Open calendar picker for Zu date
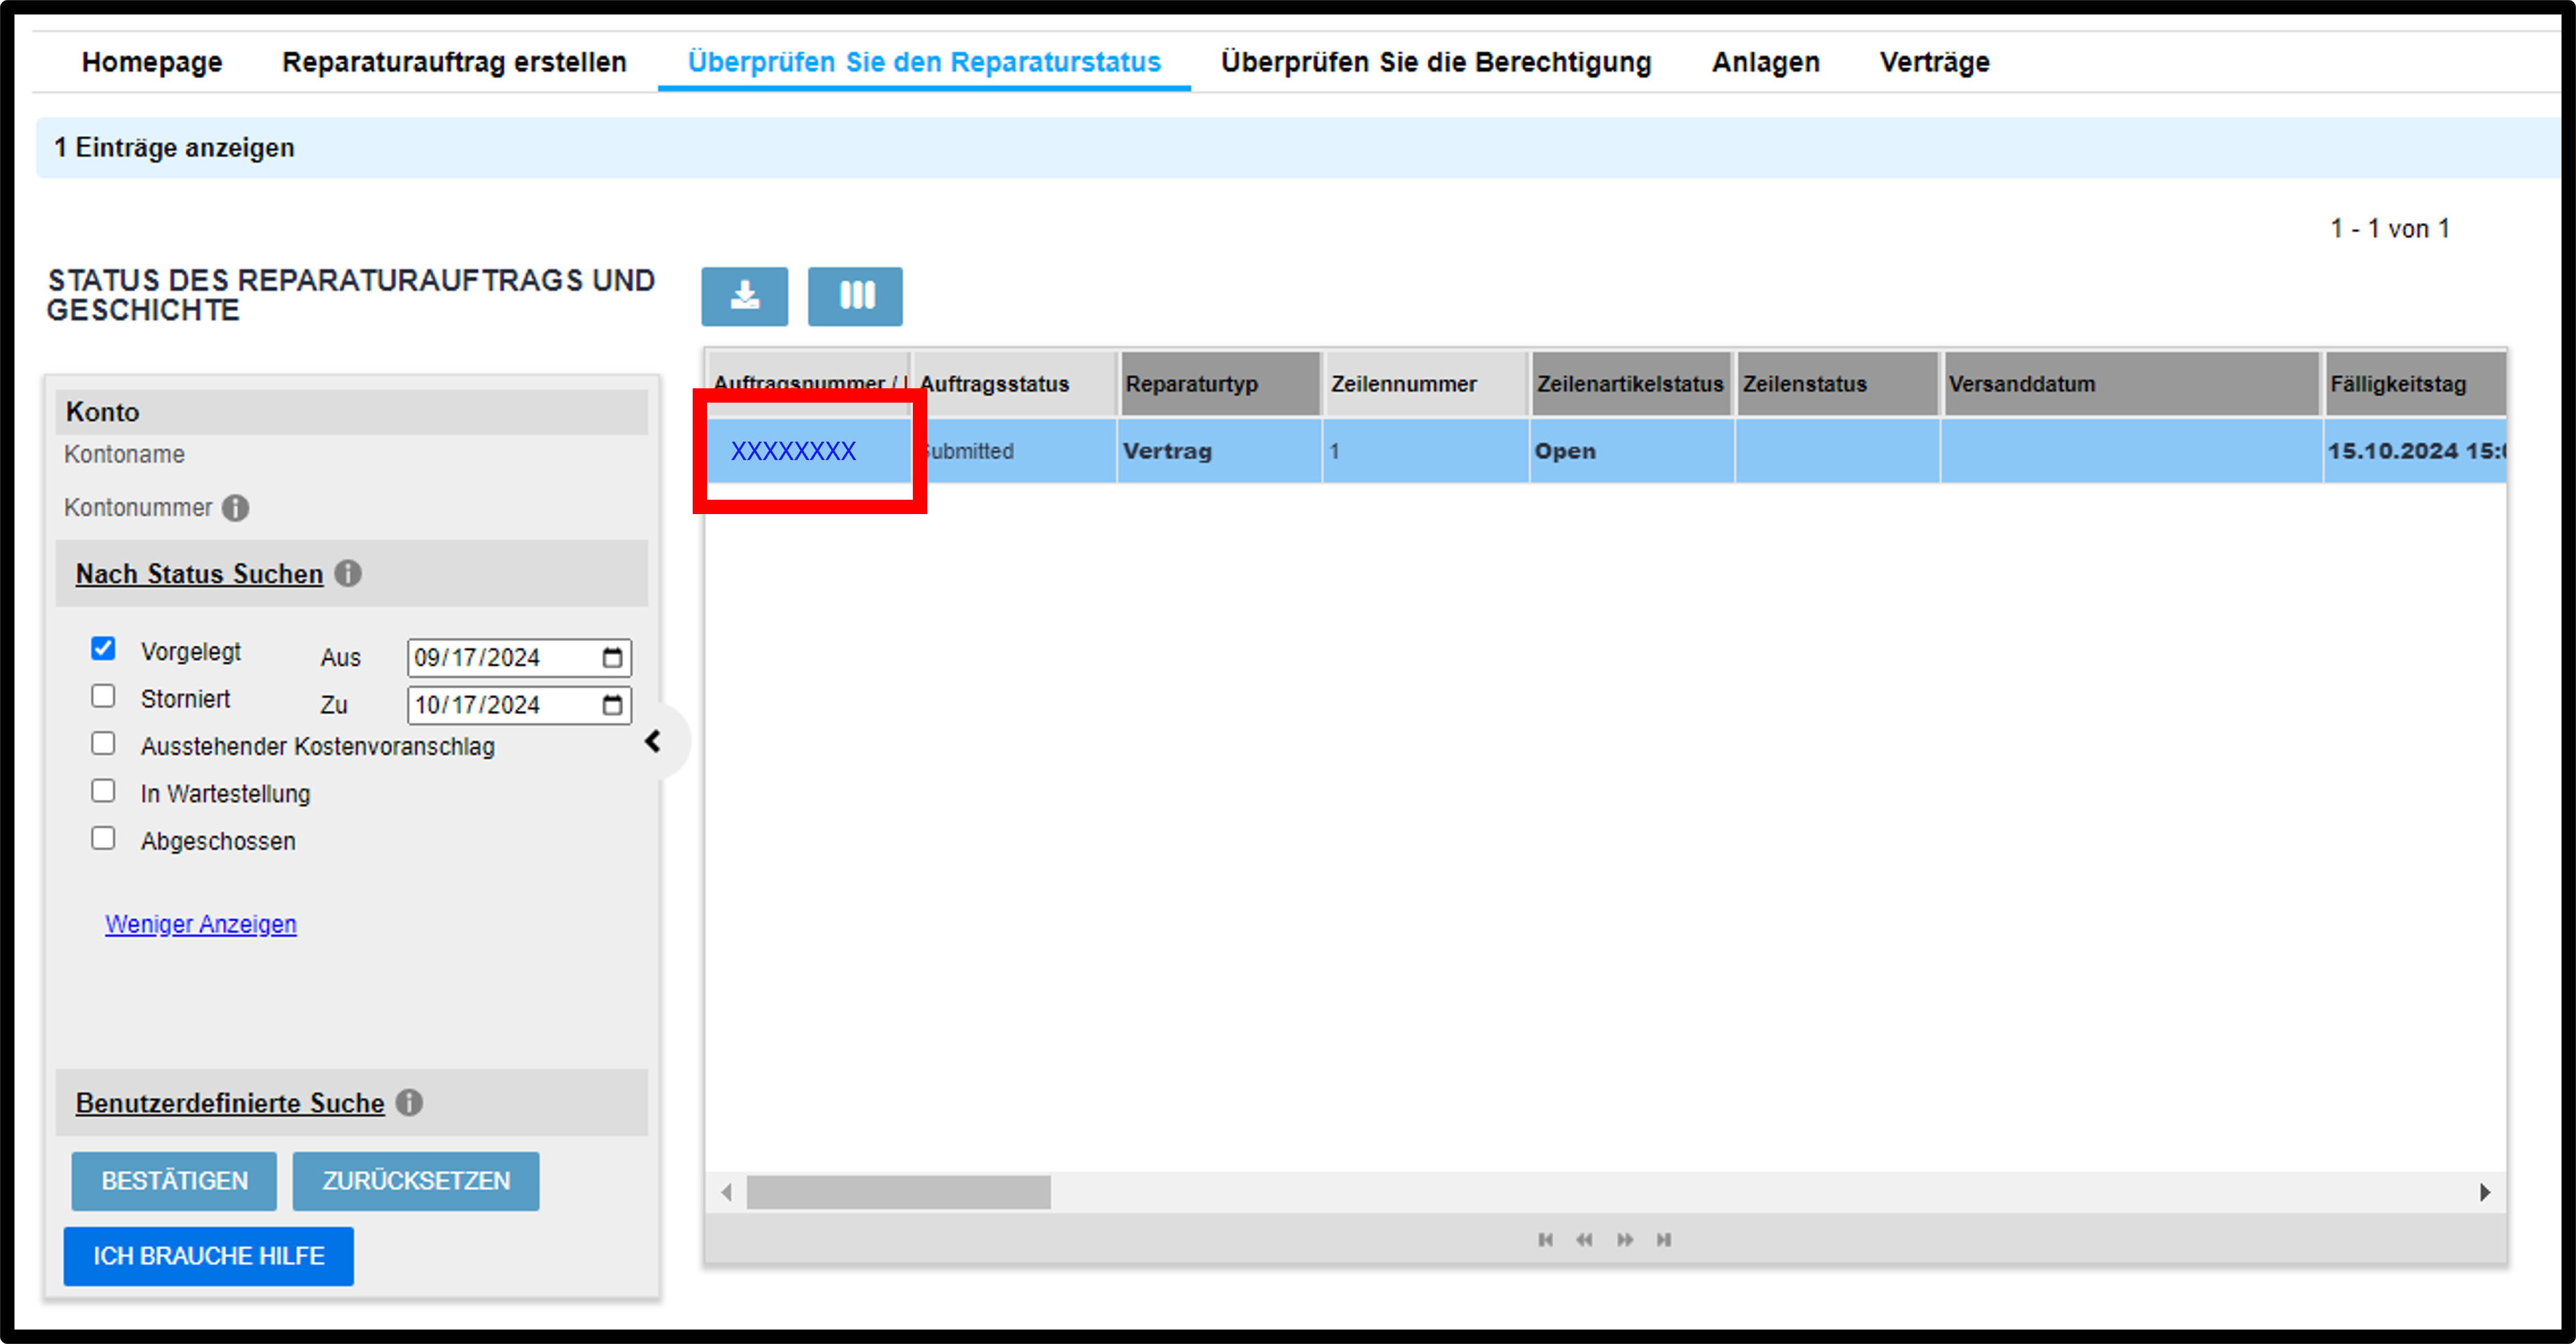Screen dimensions: 2576x1344 coord(612,705)
